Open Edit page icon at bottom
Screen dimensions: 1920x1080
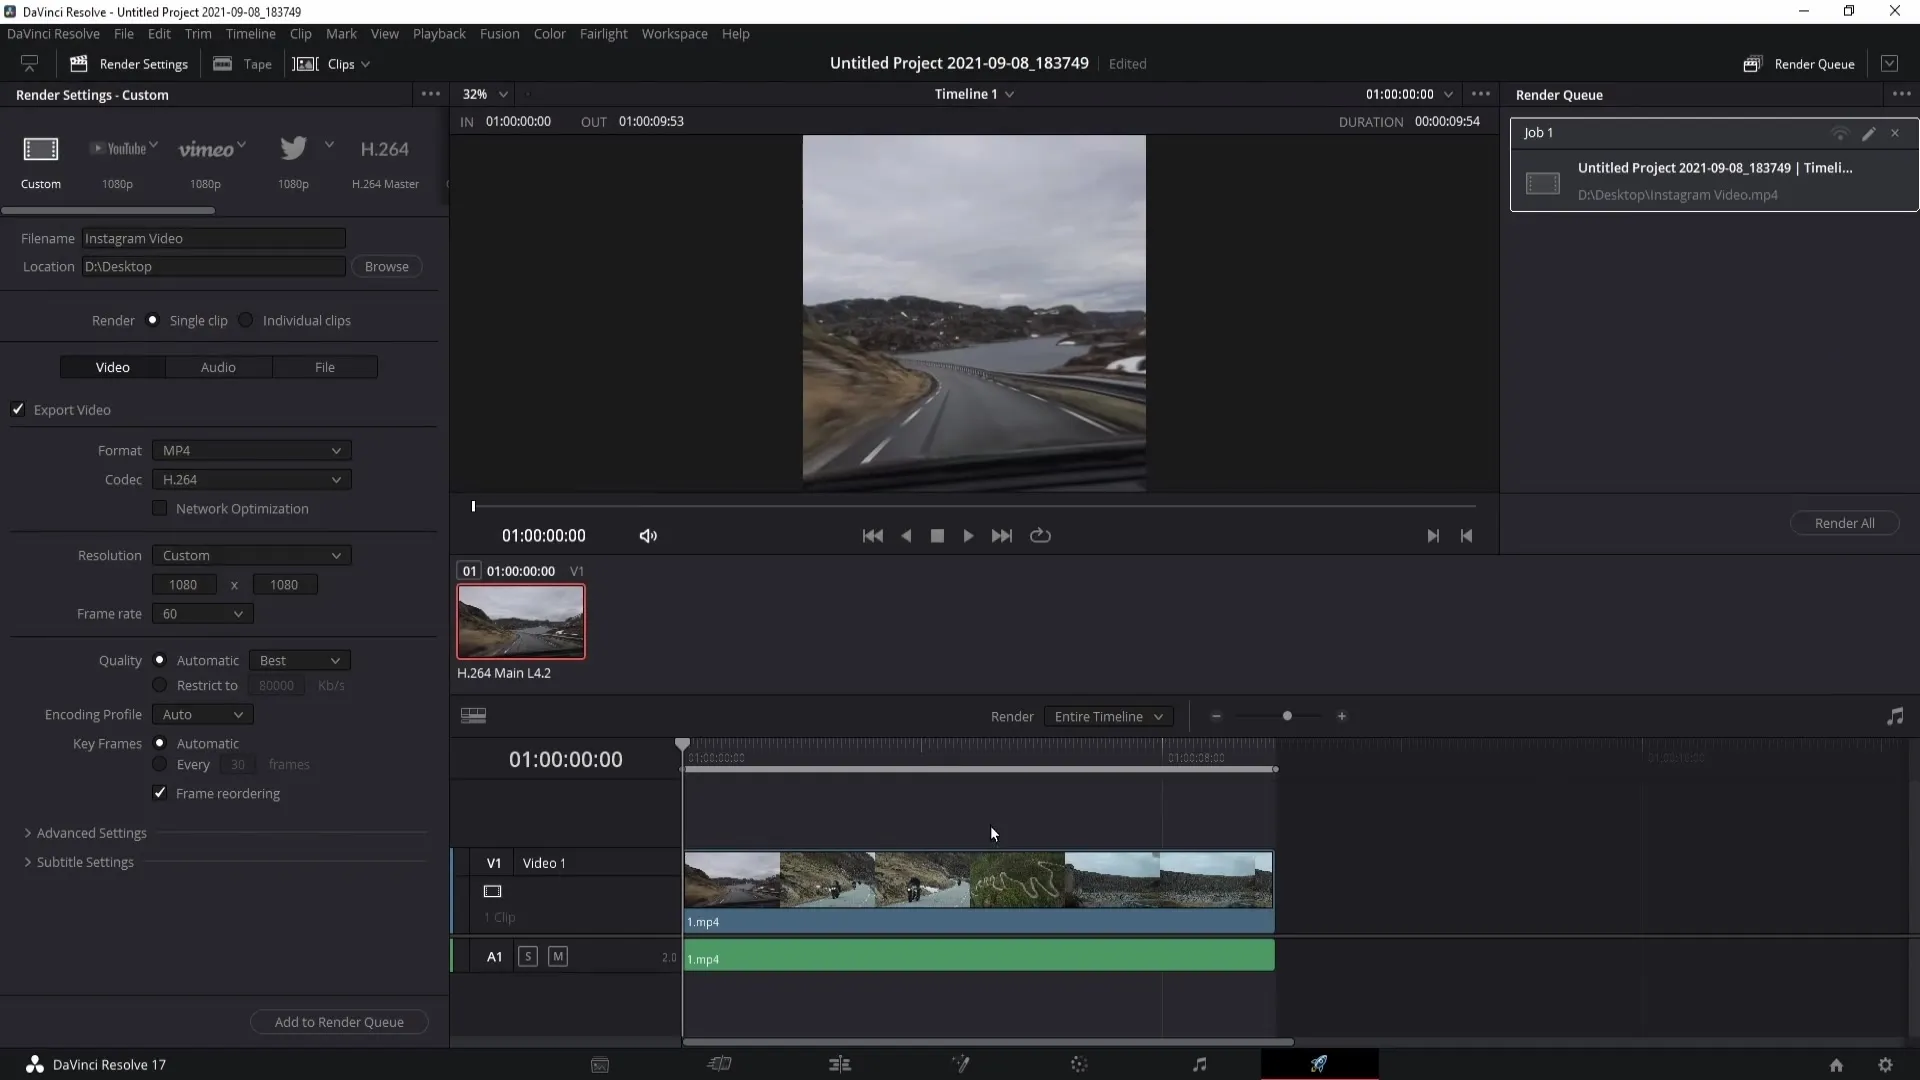(x=840, y=1064)
